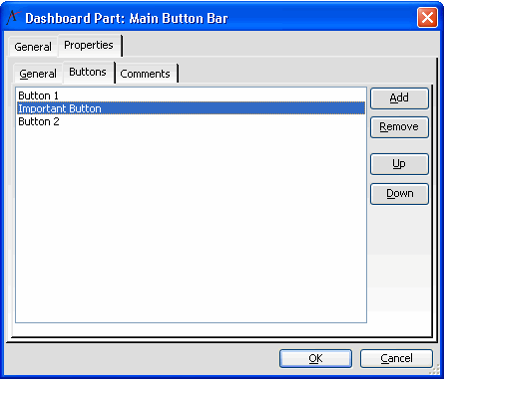This screenshot has height=397, width=529.
Task: Remove the selected button entry
Action: (x=399, y=127)
